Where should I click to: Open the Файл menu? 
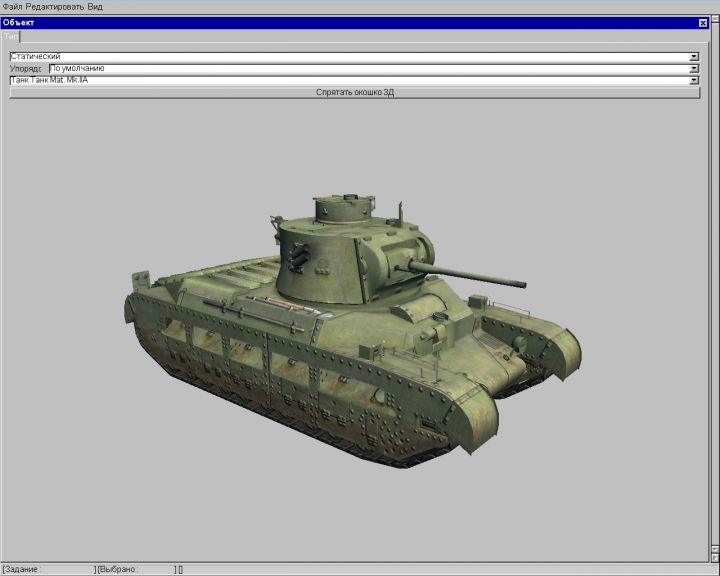[x=12, y=7]
